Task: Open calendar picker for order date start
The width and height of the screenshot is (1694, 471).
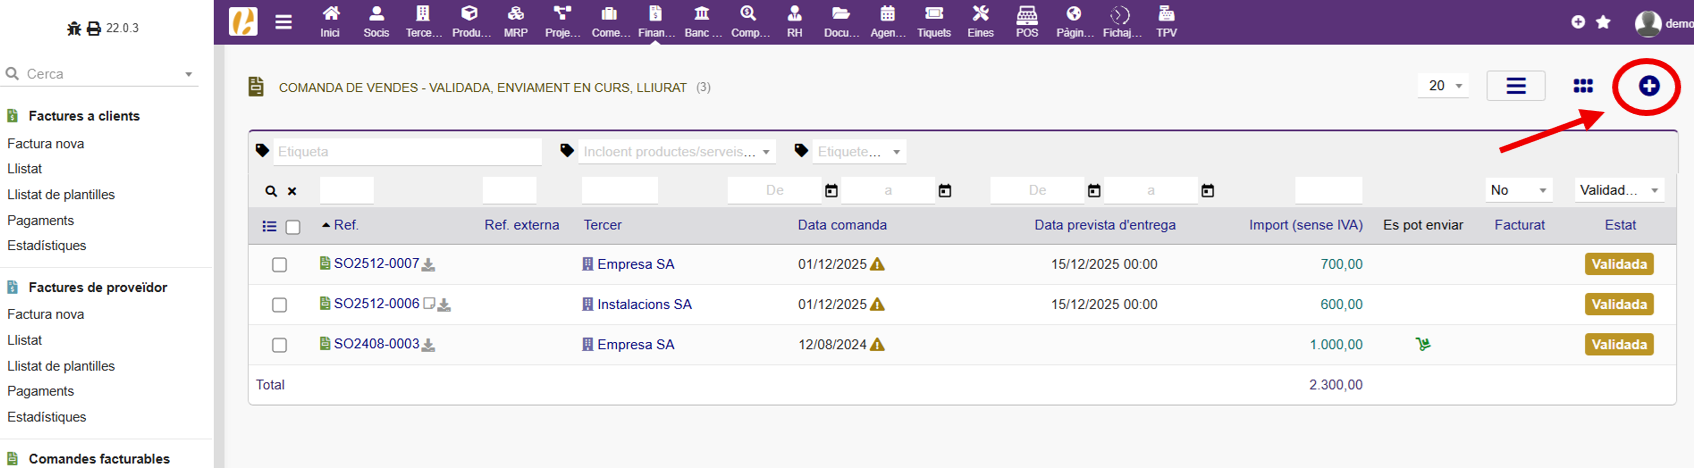Action: (x=831, y=191)
